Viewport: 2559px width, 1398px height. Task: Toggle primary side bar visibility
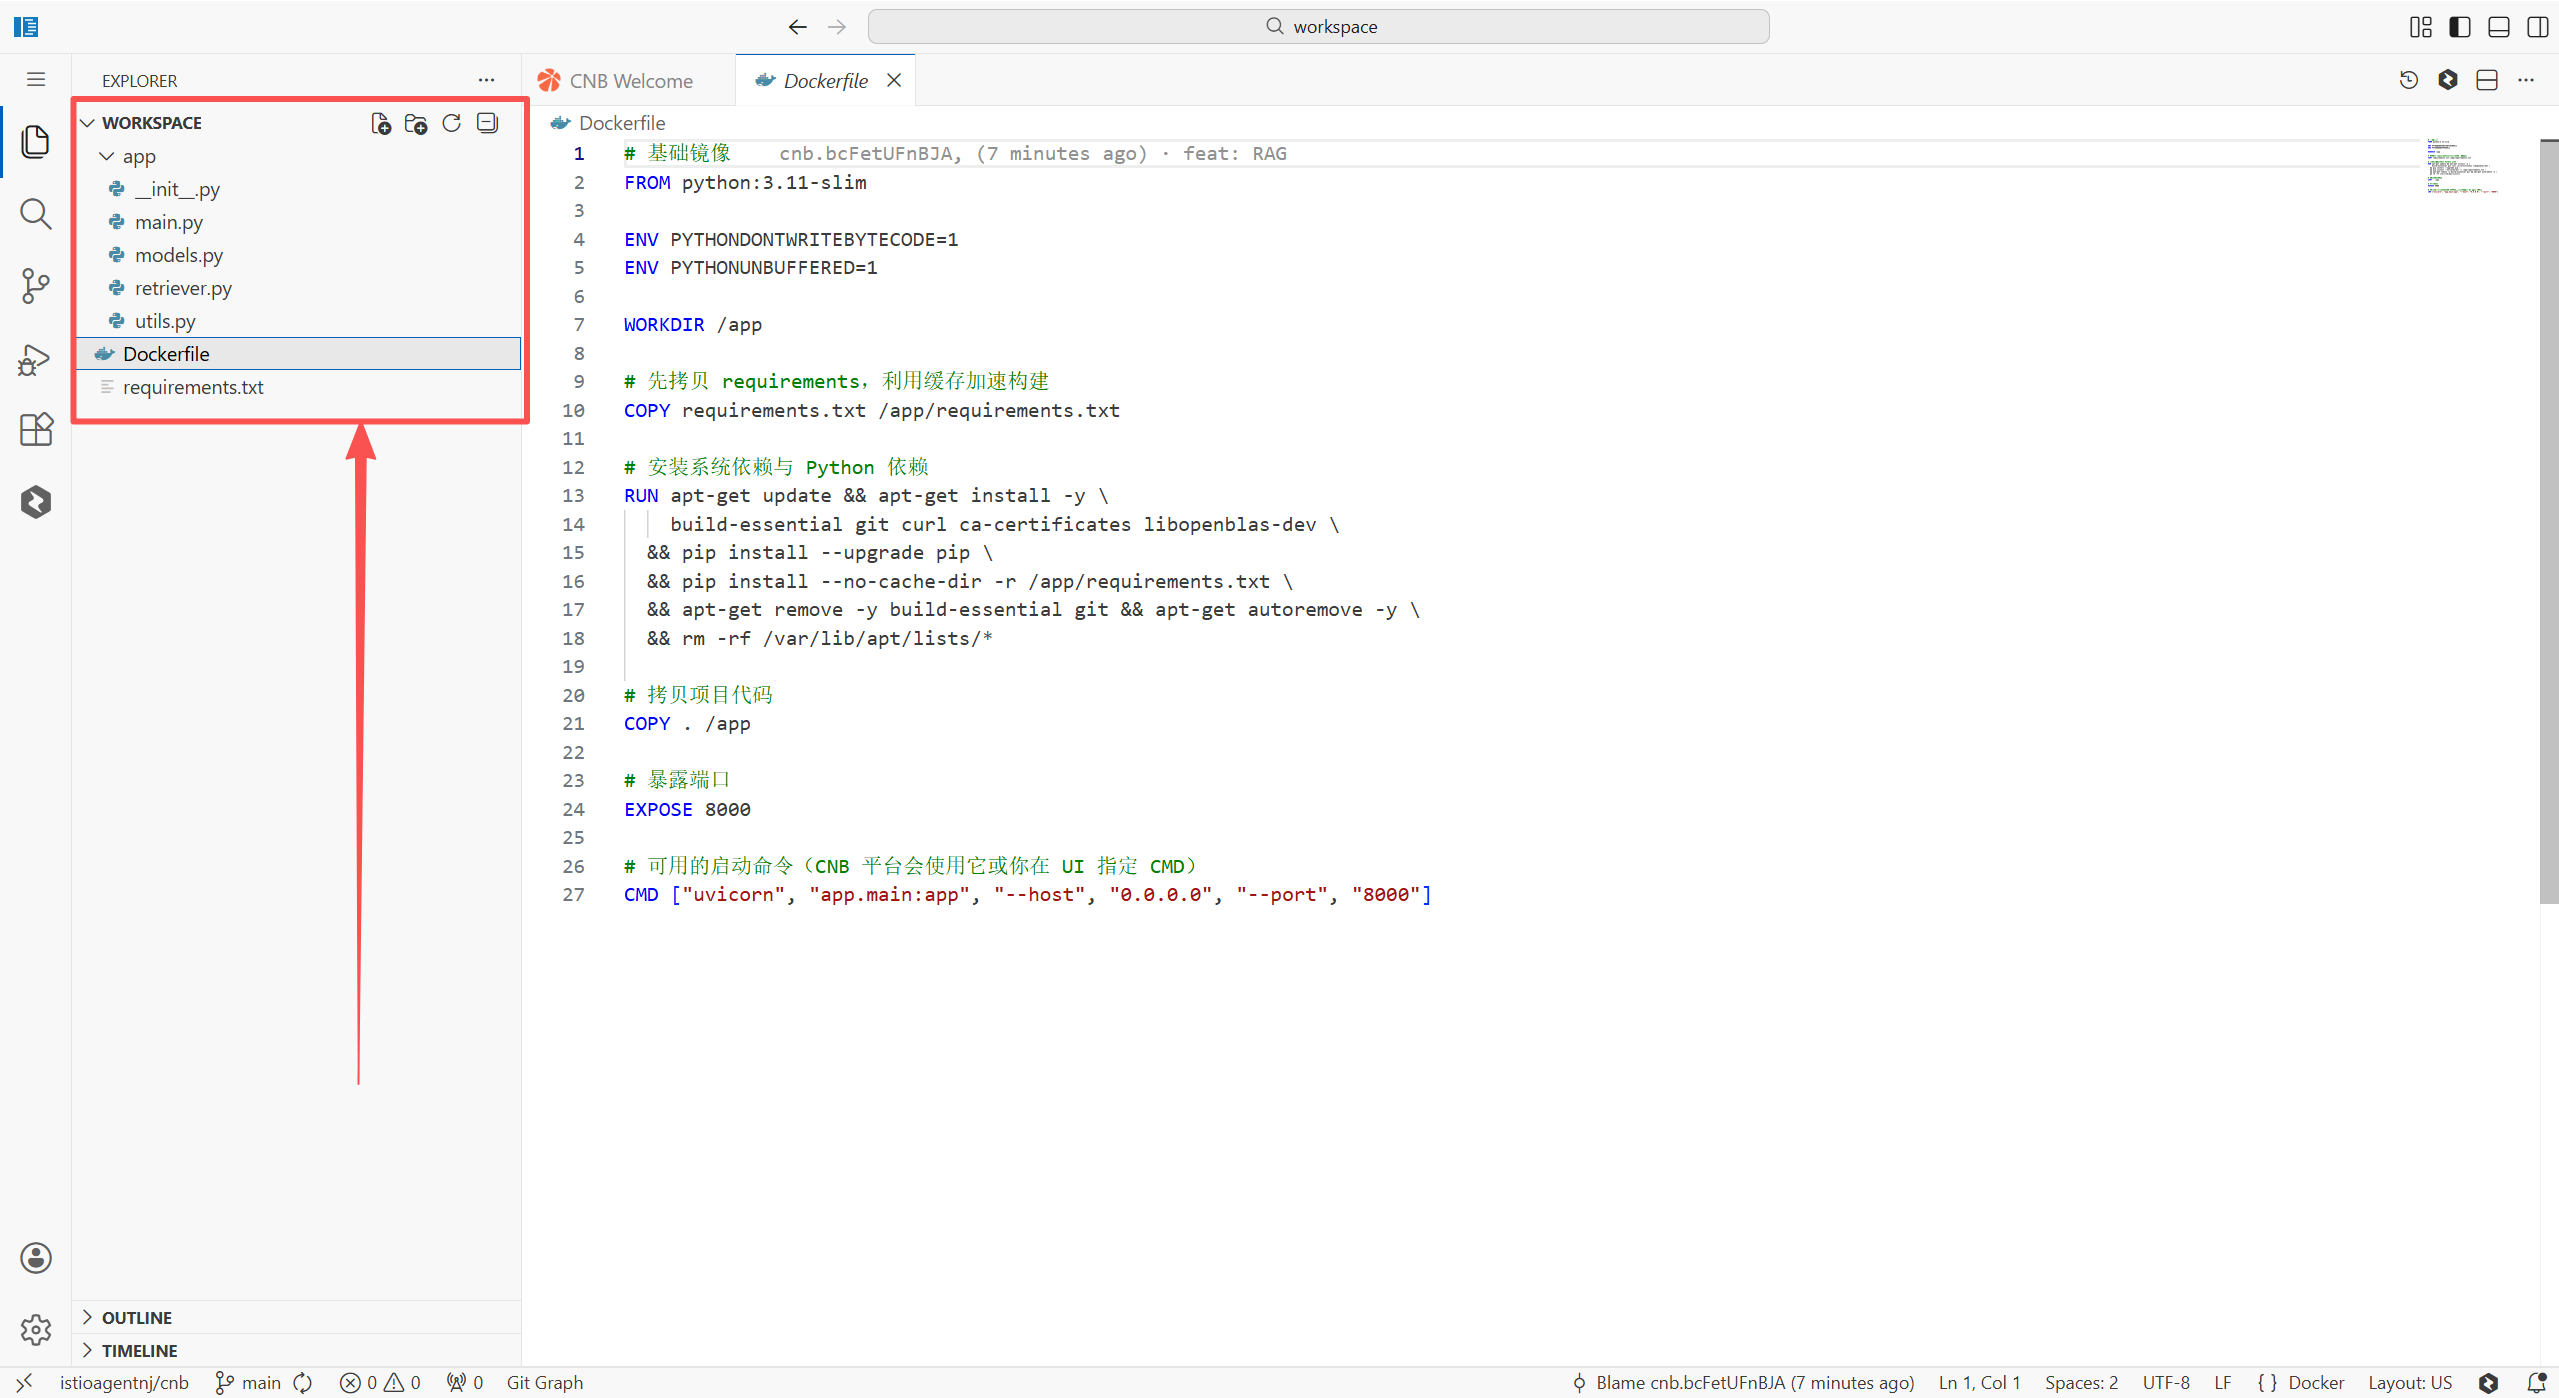pos(2460,27)
